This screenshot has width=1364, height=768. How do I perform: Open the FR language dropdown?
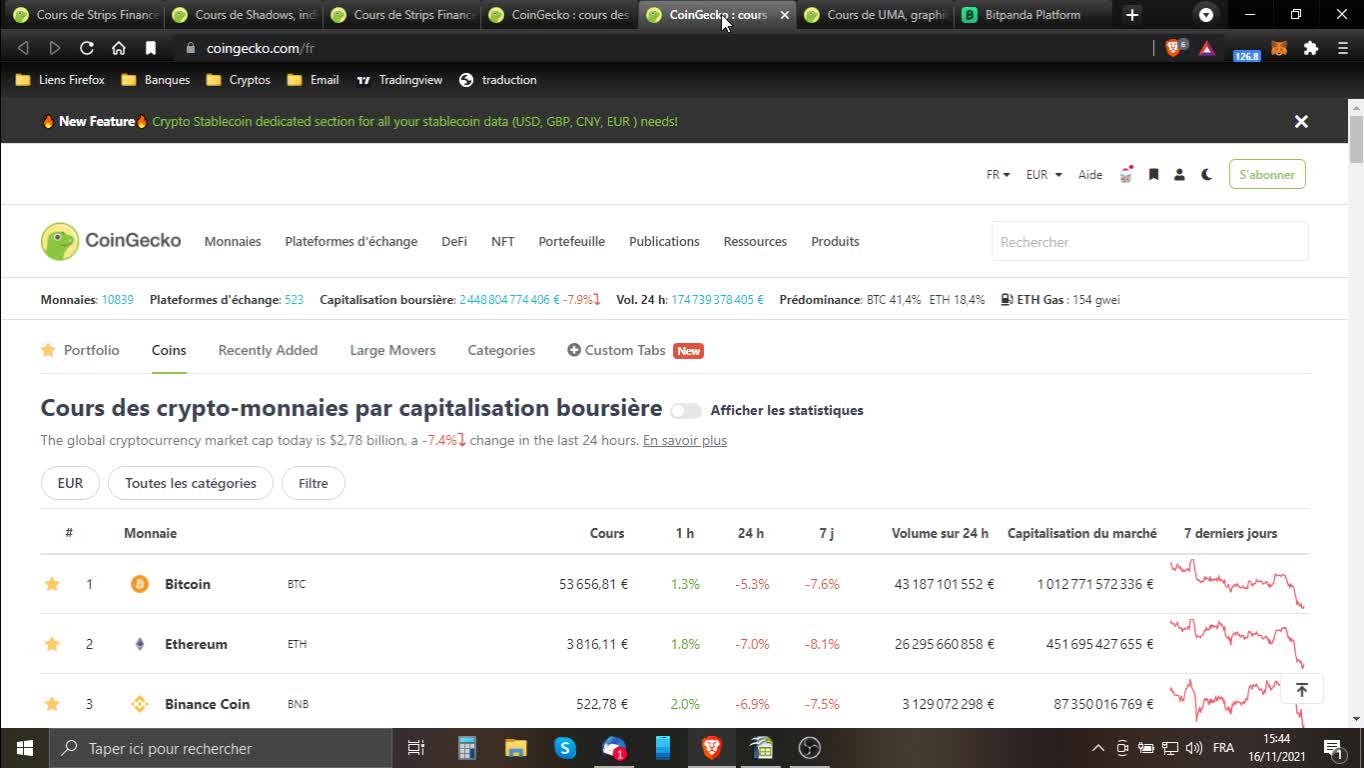coord(998,174)
